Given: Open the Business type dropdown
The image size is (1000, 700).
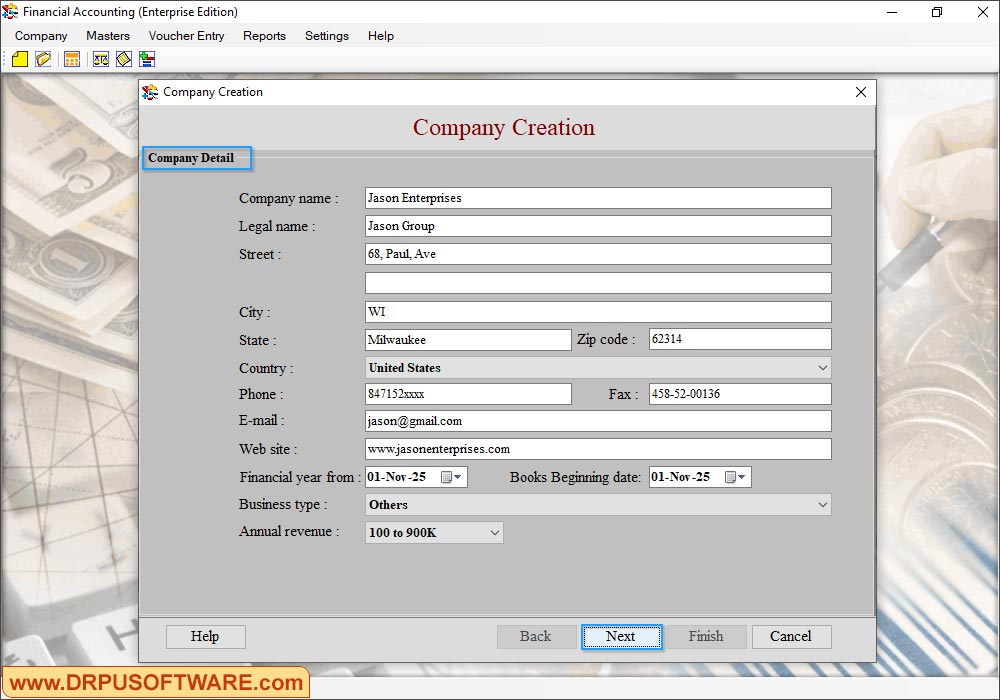Looking at the screenshot, I should click(824, 504).
